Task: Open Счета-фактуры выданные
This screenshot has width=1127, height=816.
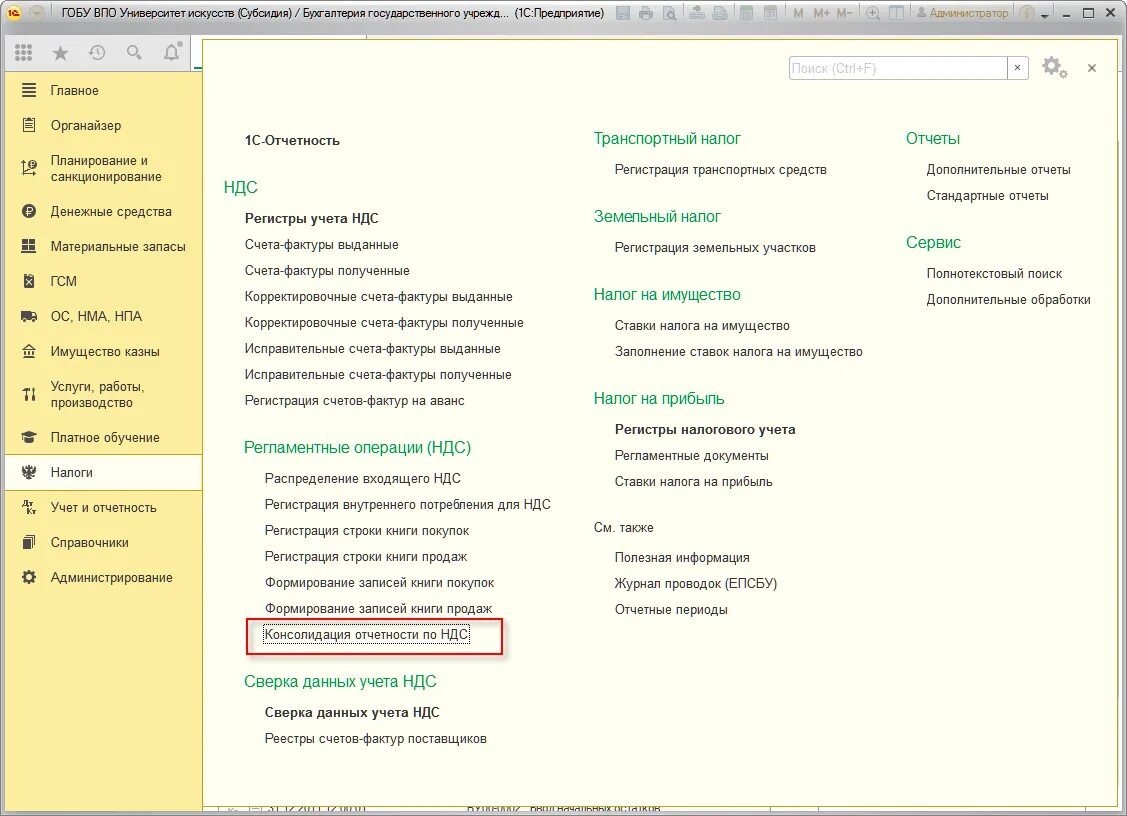Action: [321, 244]
